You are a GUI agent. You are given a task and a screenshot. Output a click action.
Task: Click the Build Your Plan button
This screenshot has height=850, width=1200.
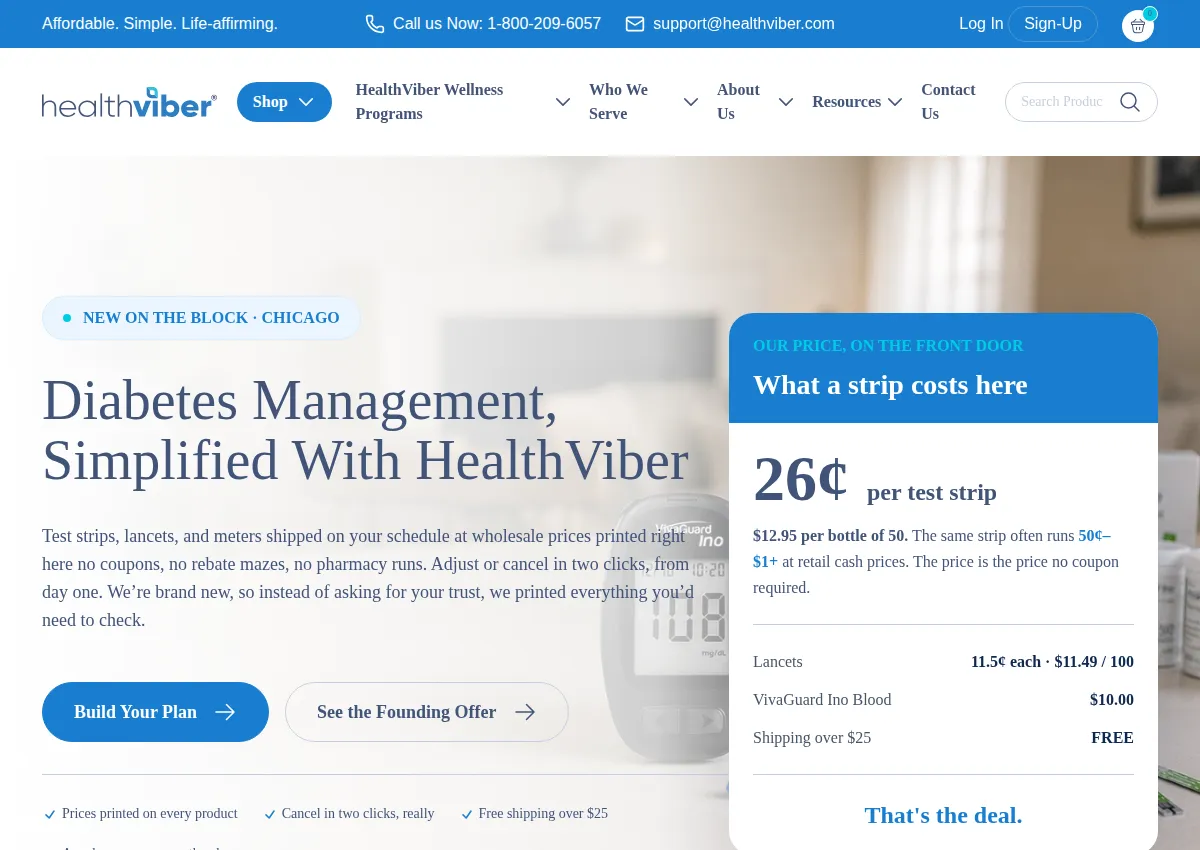[155, 712]
